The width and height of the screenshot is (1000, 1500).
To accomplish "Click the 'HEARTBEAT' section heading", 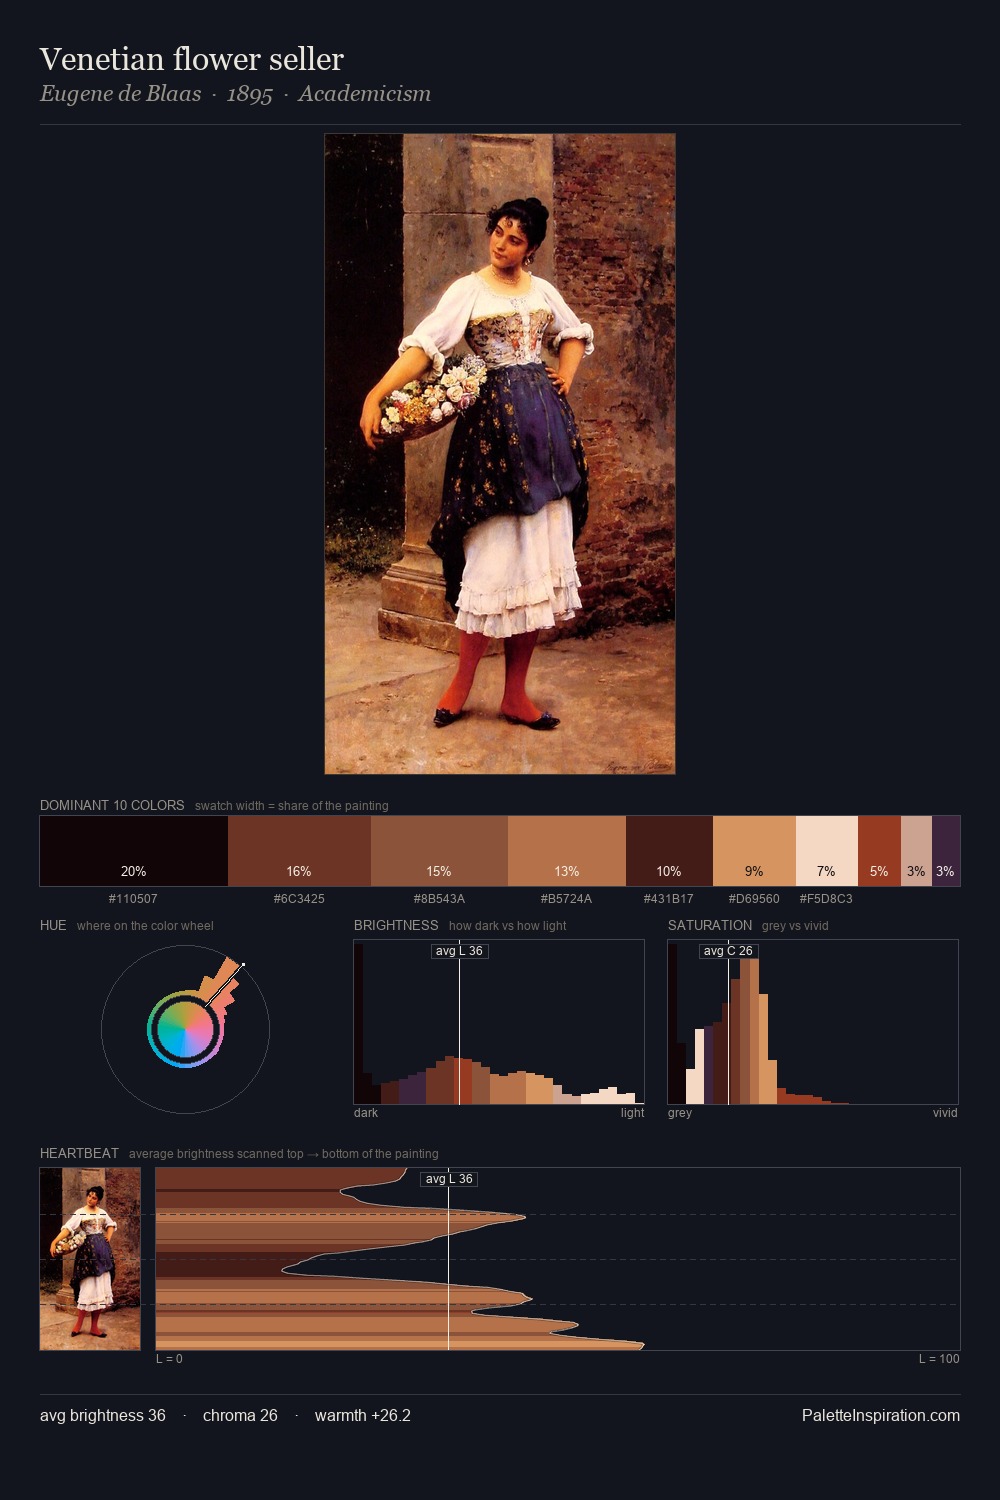I will 79,1154.
